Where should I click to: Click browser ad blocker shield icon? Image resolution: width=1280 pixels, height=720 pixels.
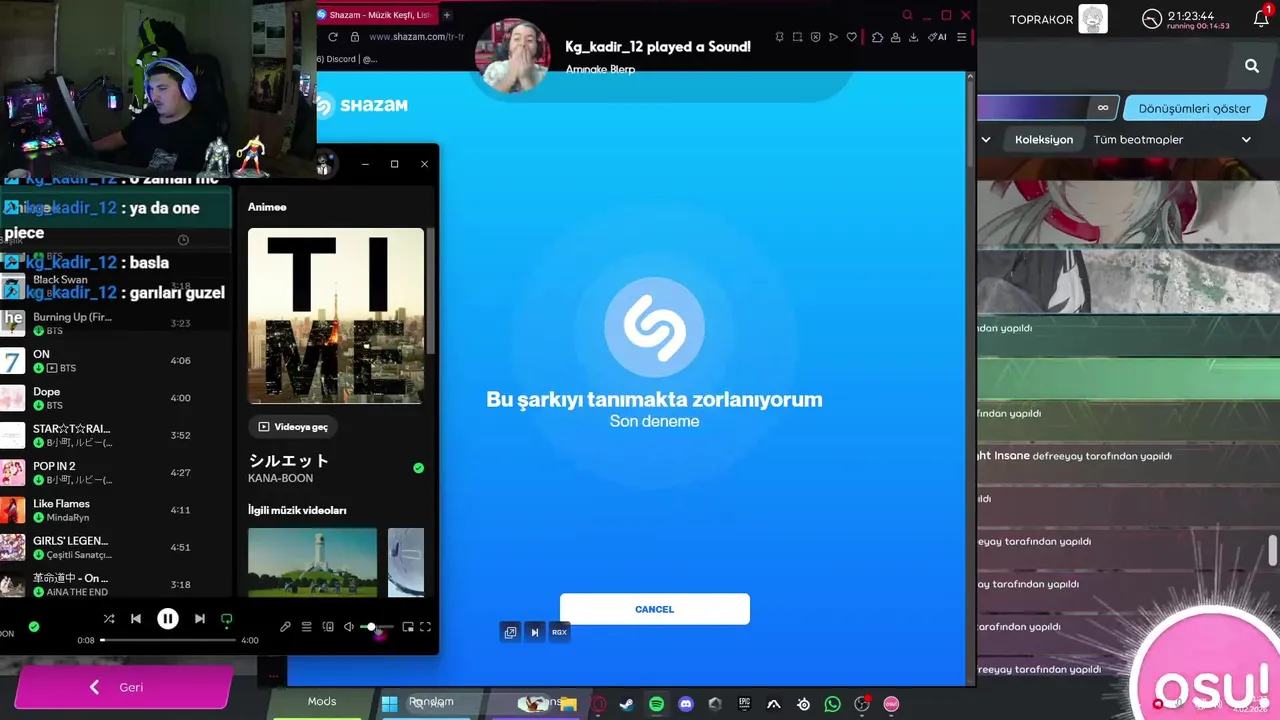[815, 37]
